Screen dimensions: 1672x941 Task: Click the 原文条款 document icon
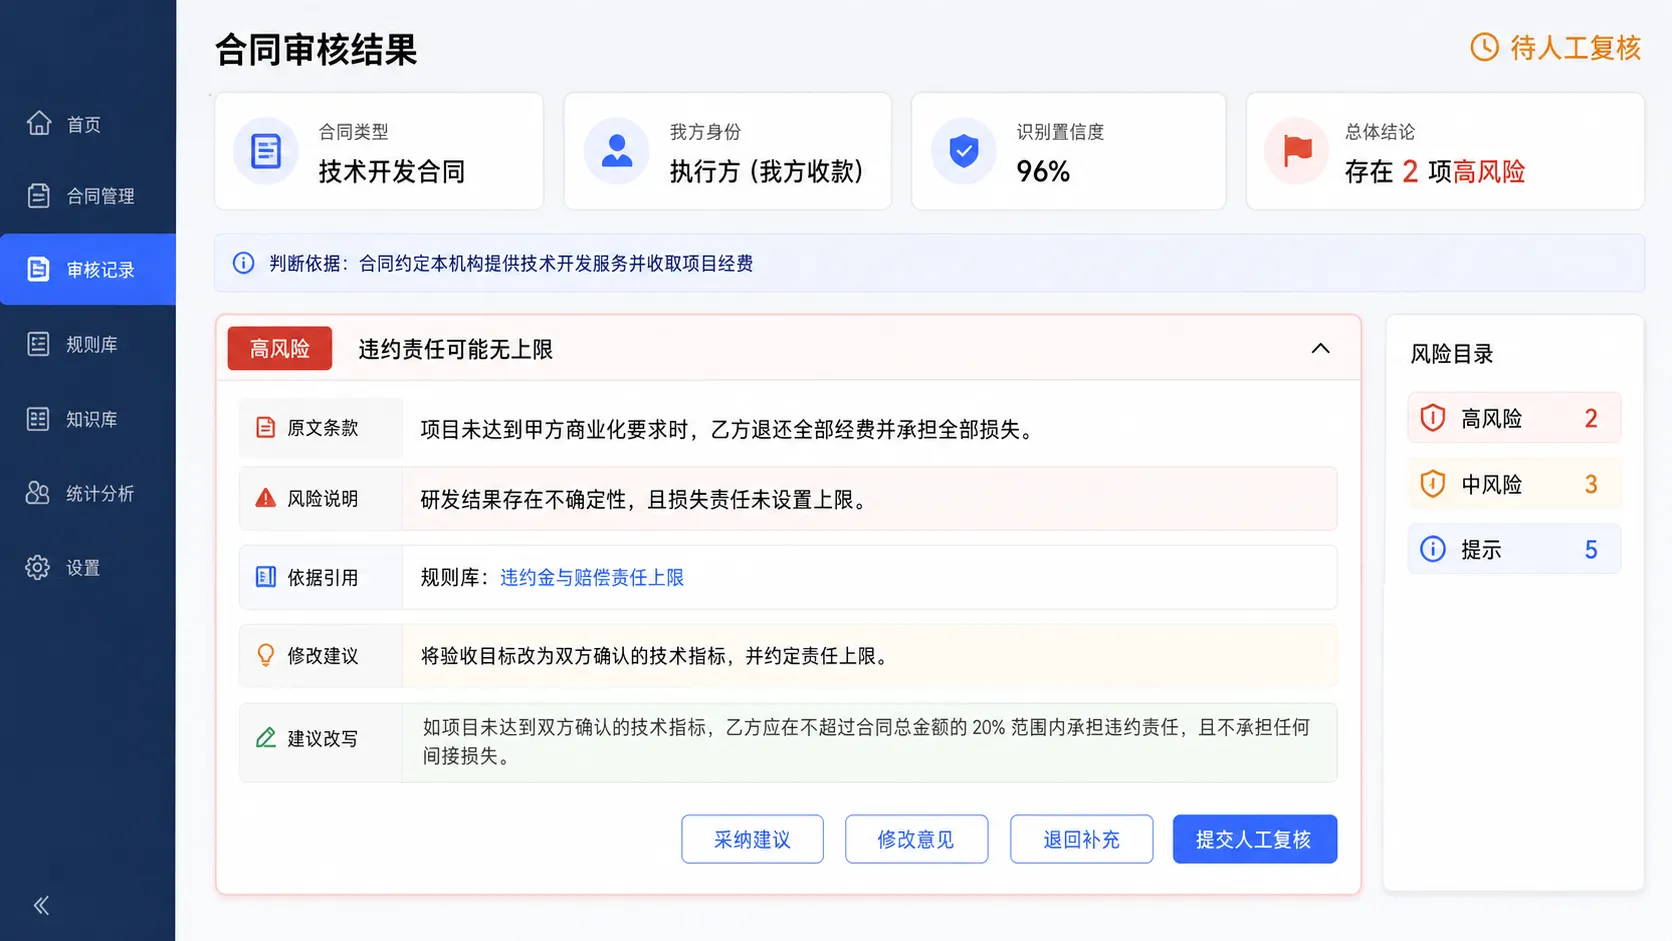265,428
